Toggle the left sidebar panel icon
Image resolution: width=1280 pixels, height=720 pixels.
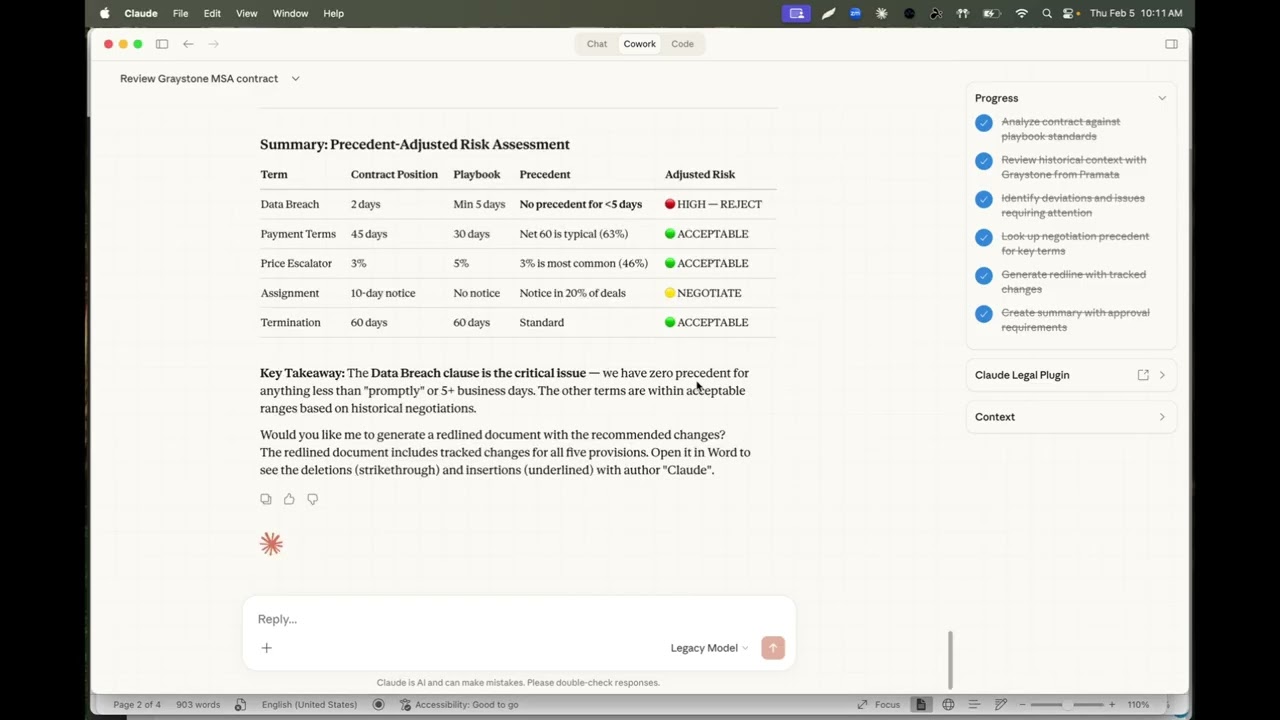pyautogui.click(x=162, y=44)
